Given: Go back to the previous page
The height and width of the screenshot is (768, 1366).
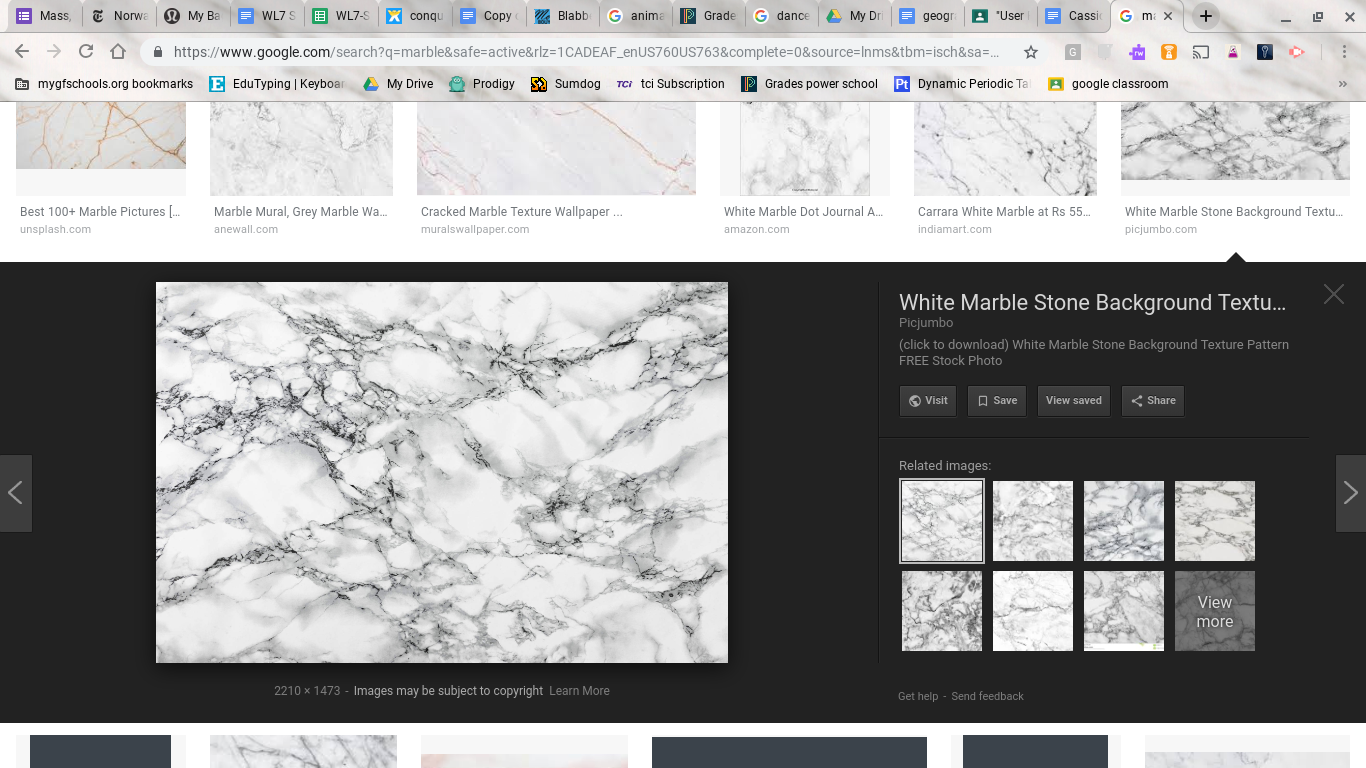Looking at the screenshot, I should pyautogui.click(x=22, y=52).
